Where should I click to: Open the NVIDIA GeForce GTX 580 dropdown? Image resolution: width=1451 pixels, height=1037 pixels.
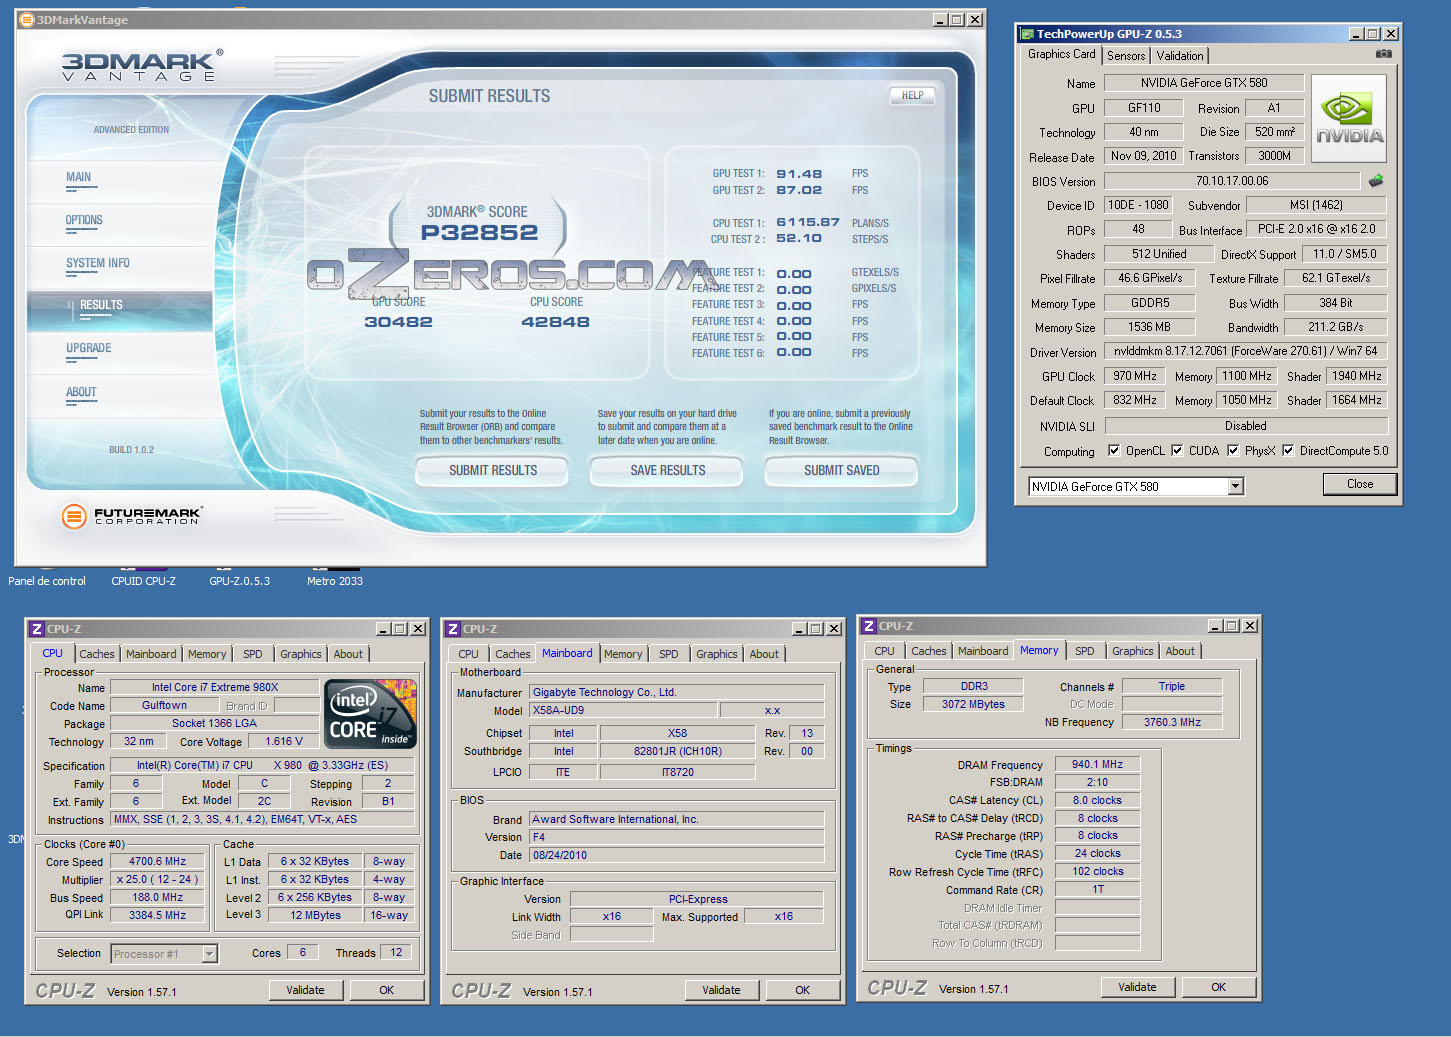pos(1236,486)
